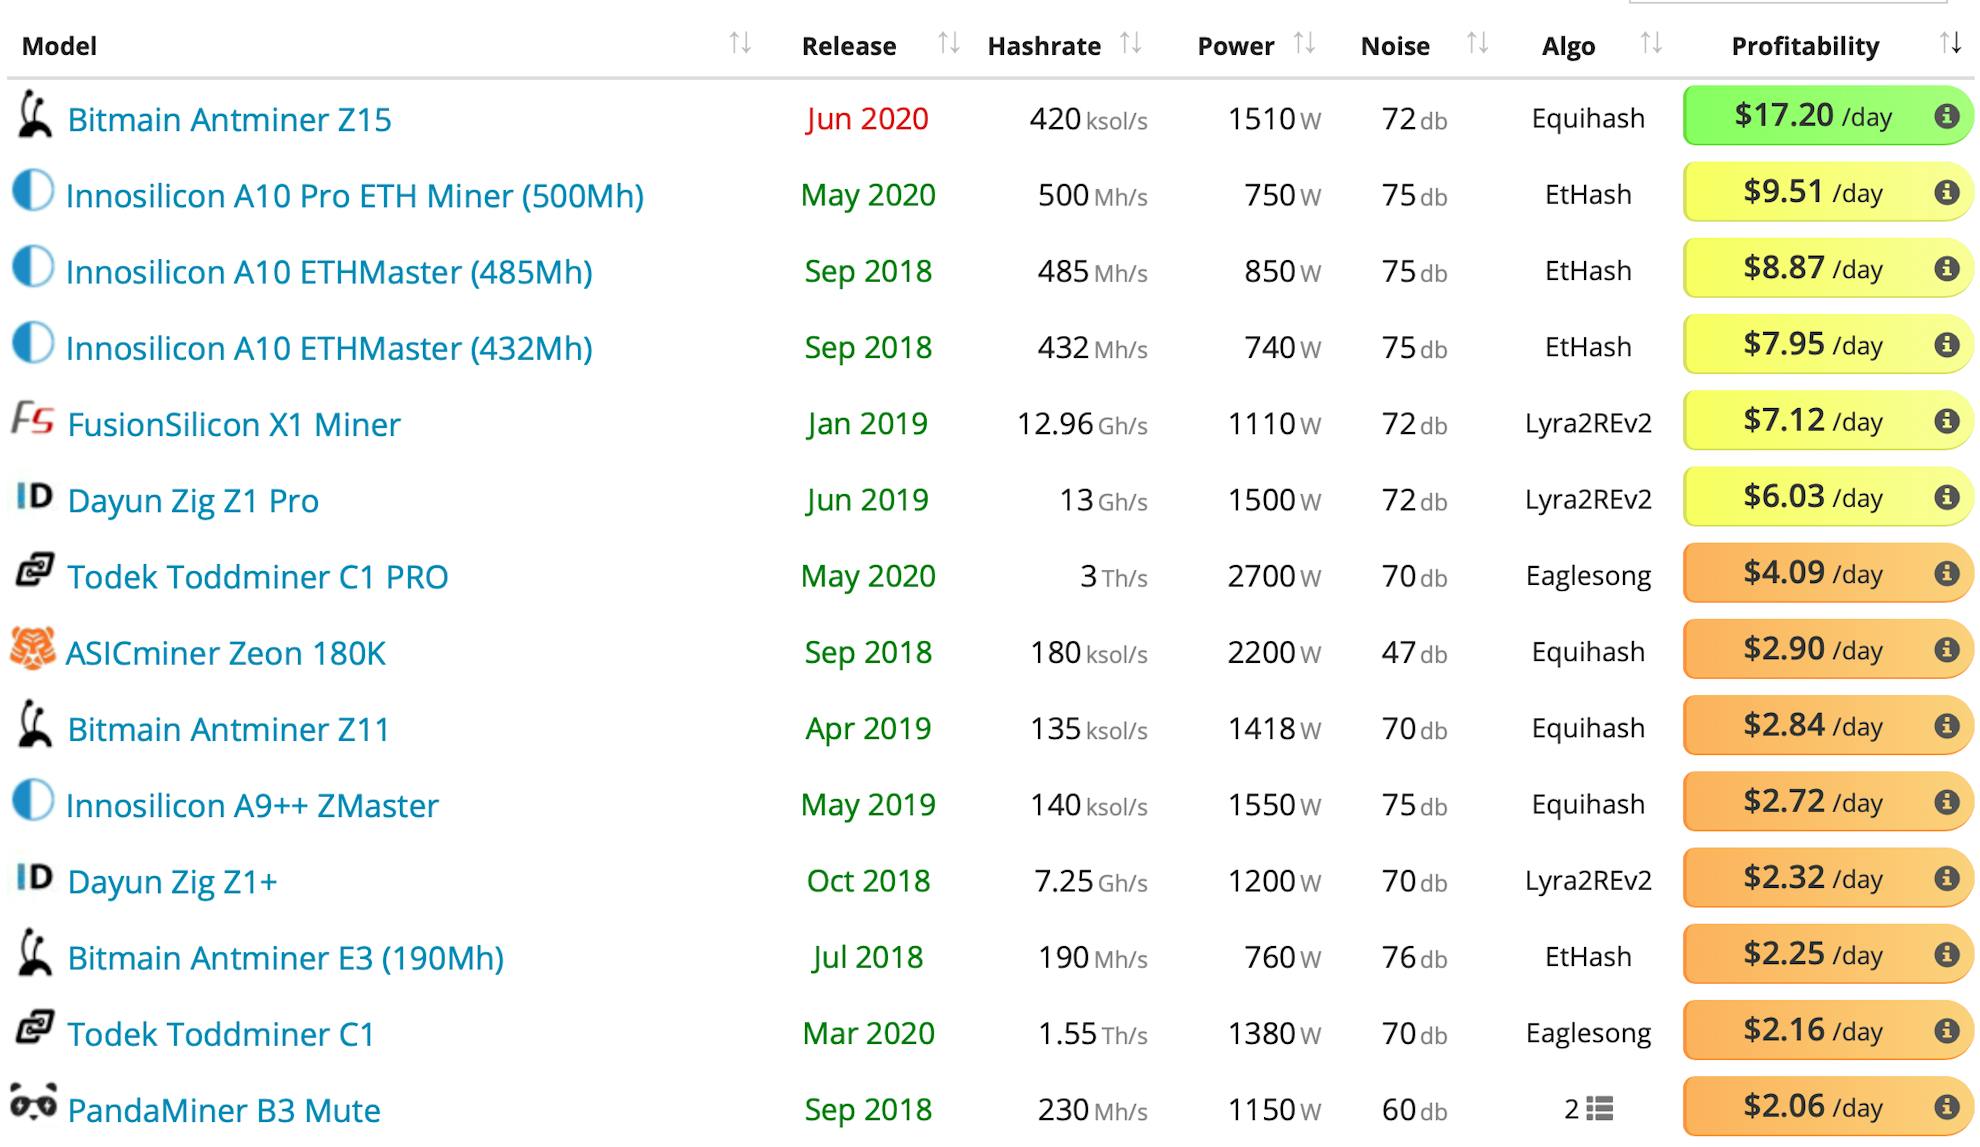
Task: Open the Bitmain Antminer Z11 link
Action: point(228,730)
